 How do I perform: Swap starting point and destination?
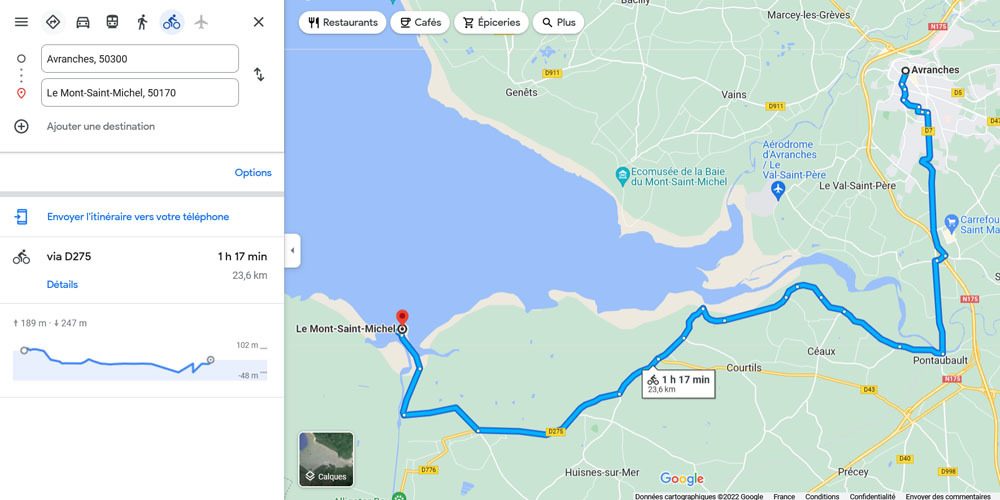(x=259, y=75)
